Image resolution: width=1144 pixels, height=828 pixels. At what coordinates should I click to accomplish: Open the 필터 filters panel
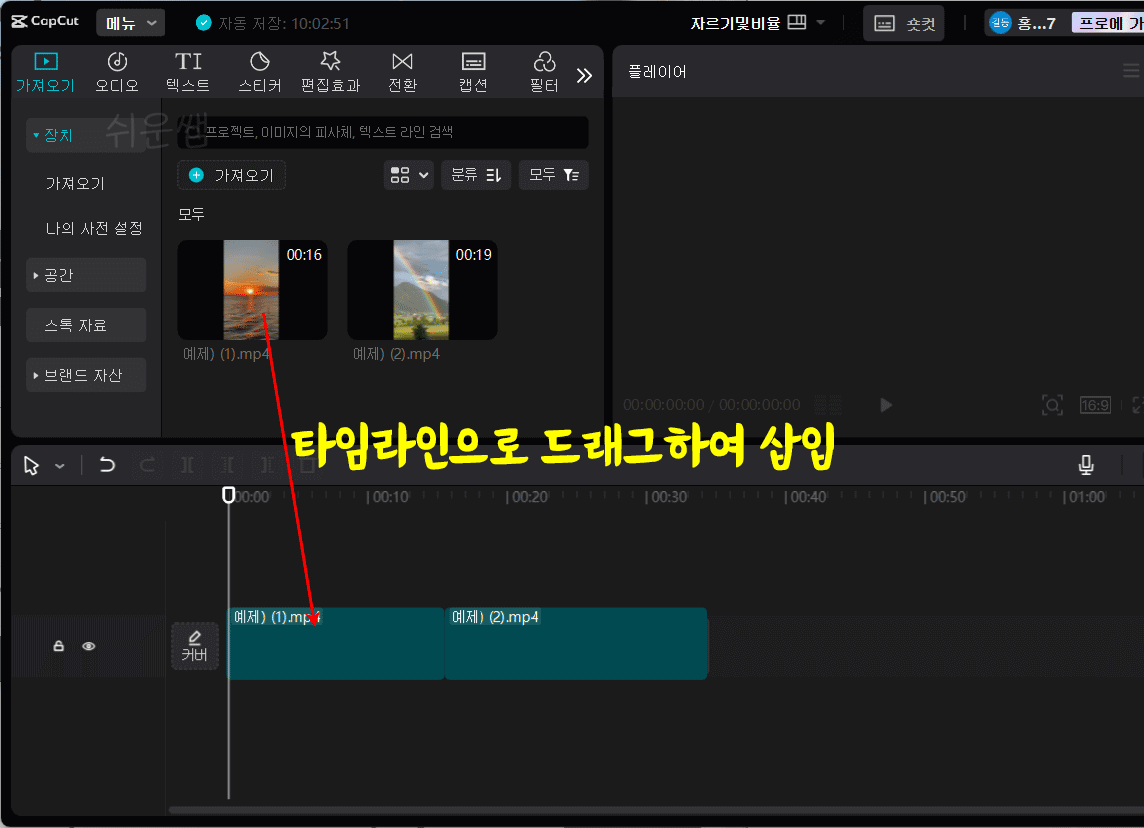543,71
